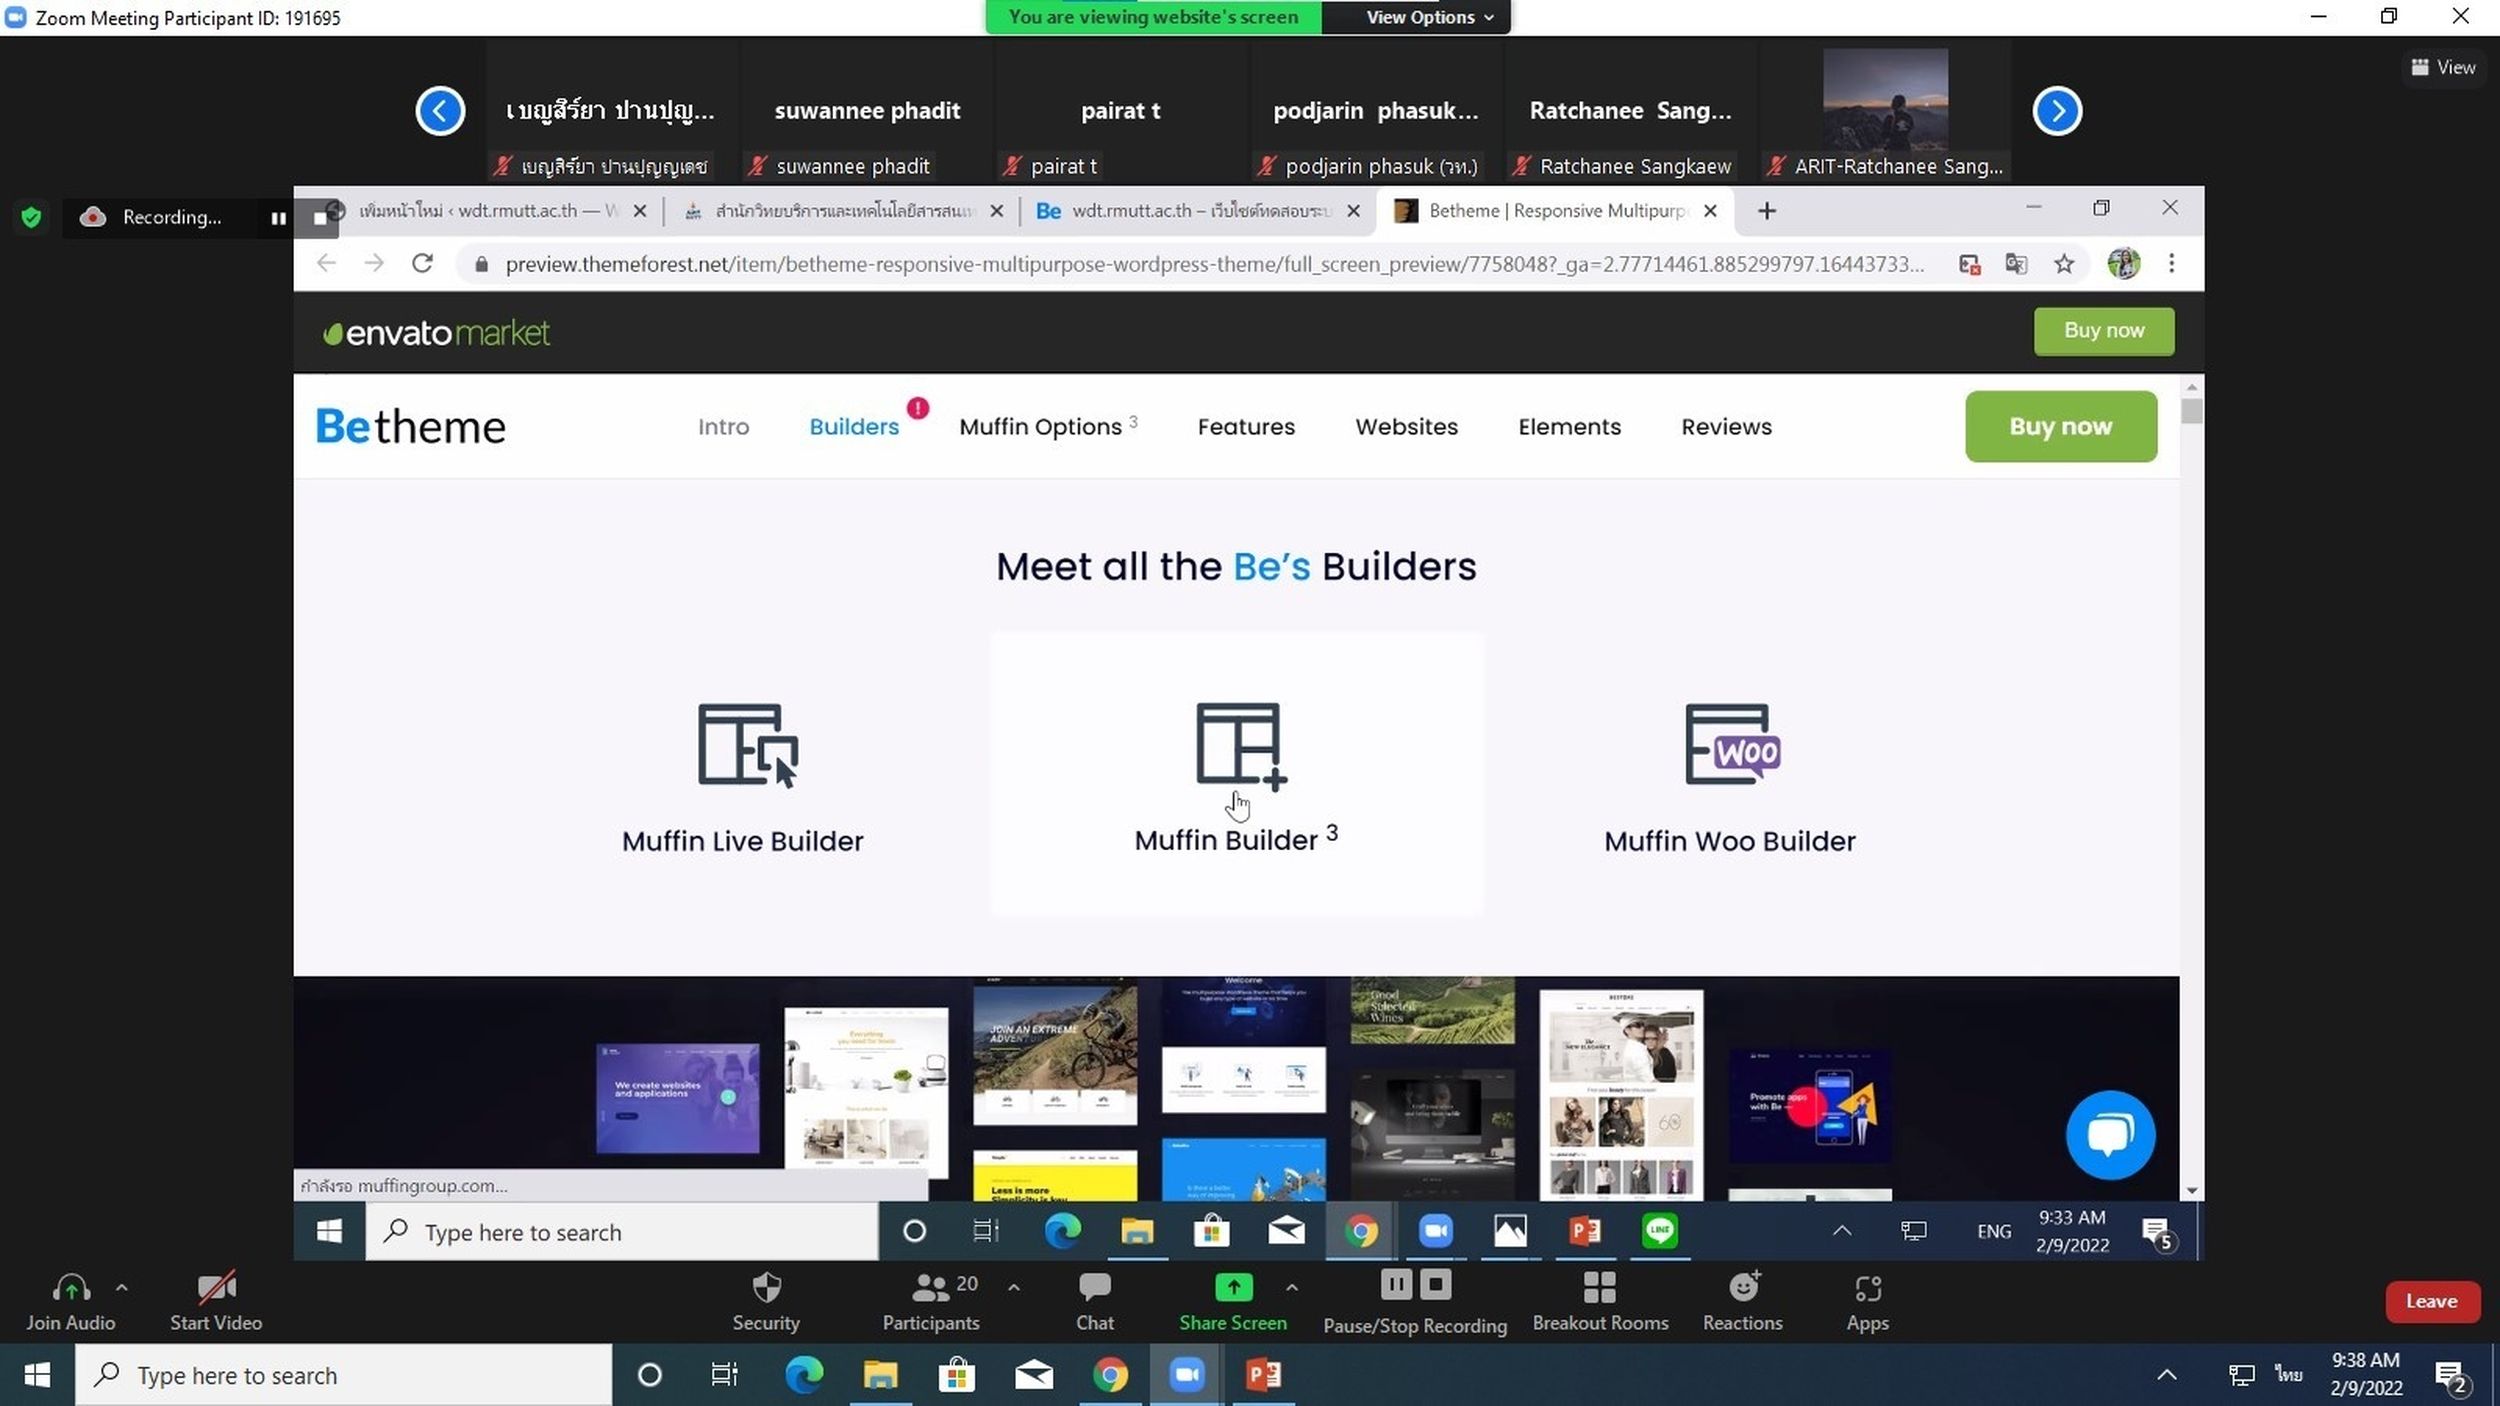Screen dimensions: 2500x1406
Task: Click green encryption shield icon
Action: tap(31, 217)
